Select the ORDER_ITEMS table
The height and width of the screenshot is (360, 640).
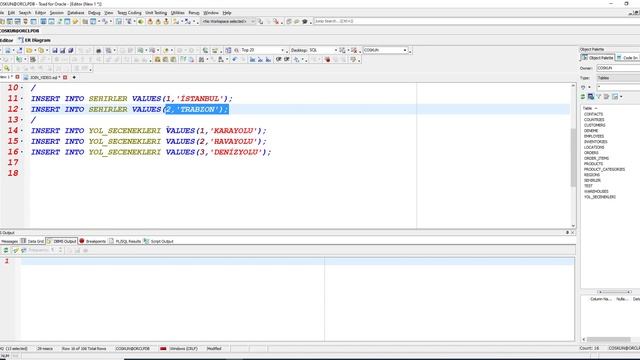coord(596,158)
